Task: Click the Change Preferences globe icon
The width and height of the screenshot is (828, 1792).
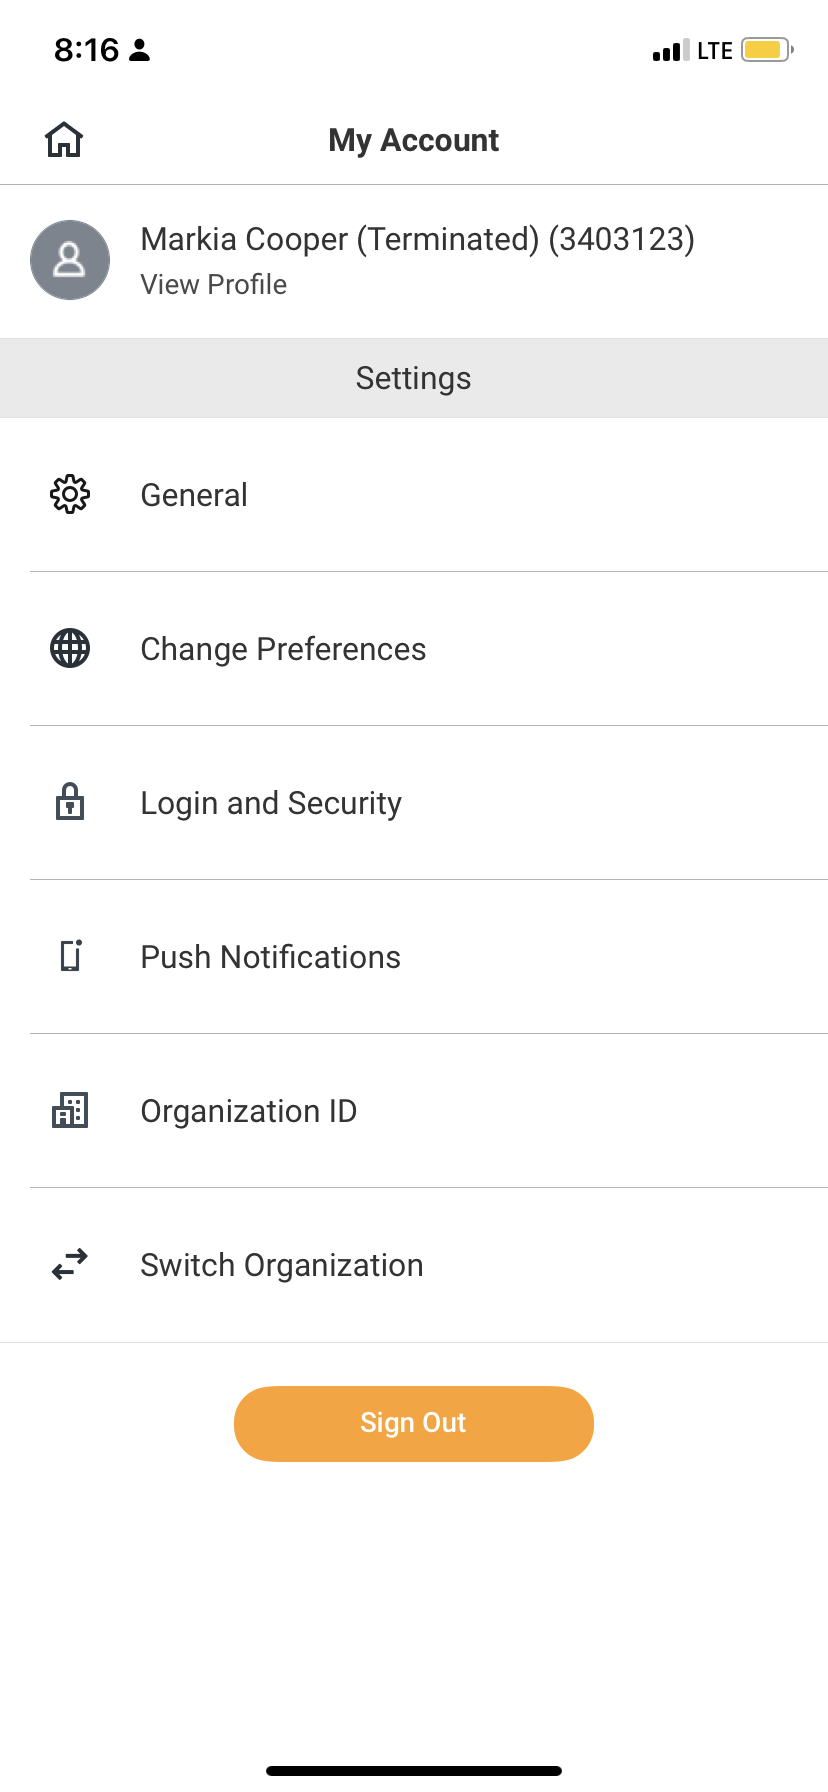Action: pos(70,649)
